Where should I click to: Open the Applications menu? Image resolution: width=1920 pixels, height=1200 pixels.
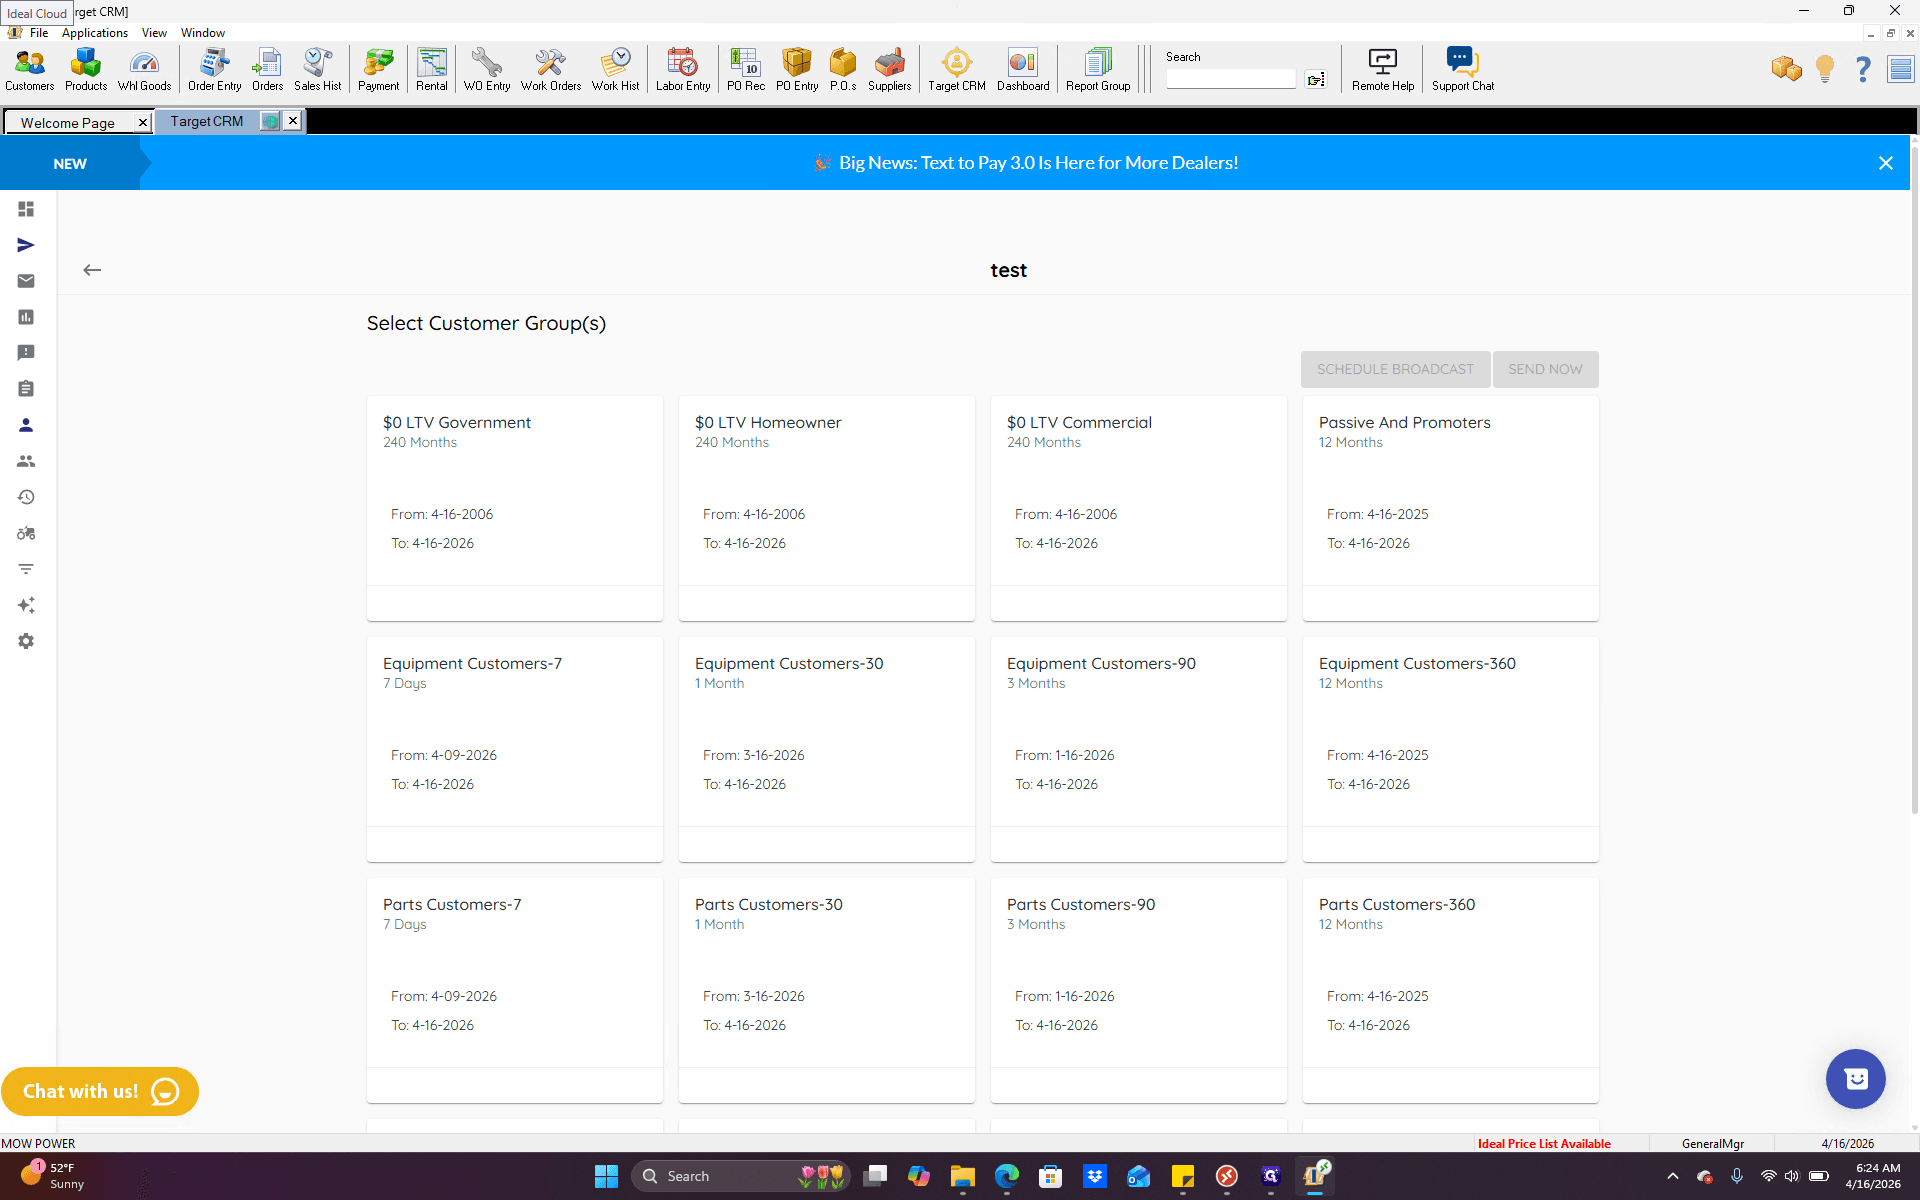(x=95, y=33)
